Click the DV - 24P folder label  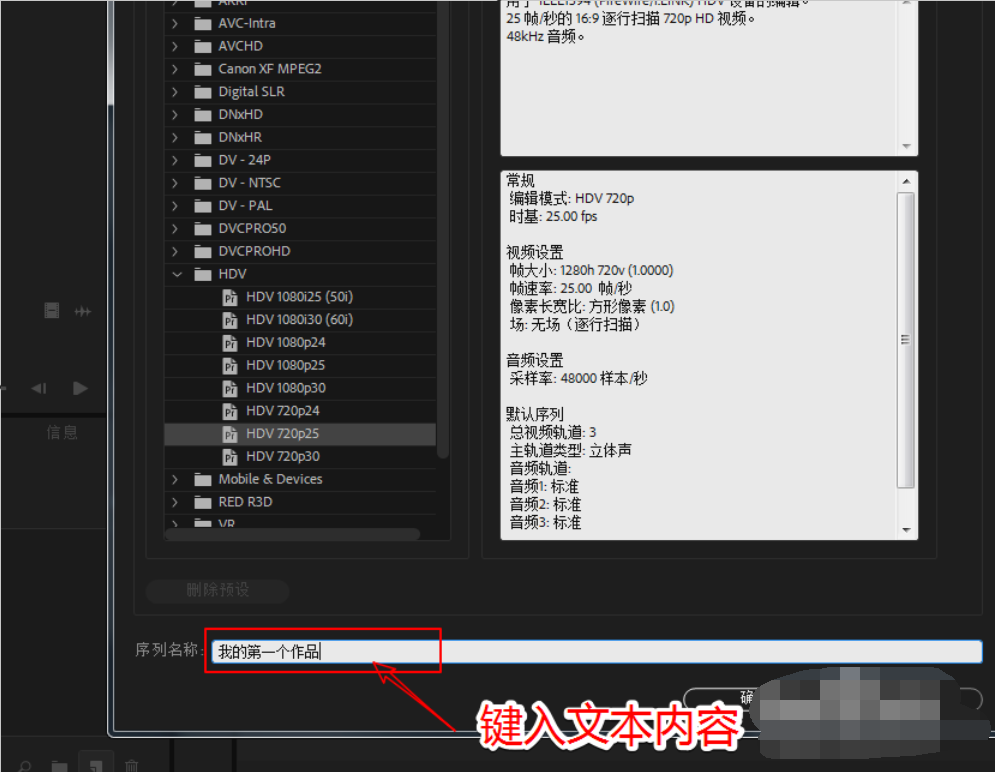[244, 160]
